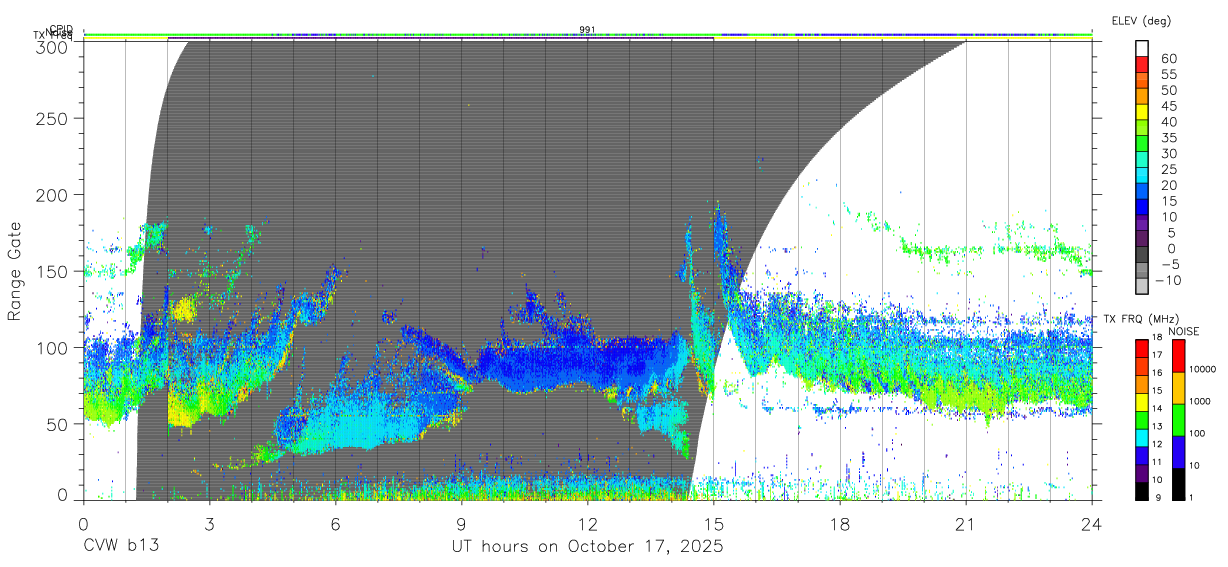Click the ELEV scale label −10
Viewport: 1228px width, 567px height.
tap(1168, 281)
